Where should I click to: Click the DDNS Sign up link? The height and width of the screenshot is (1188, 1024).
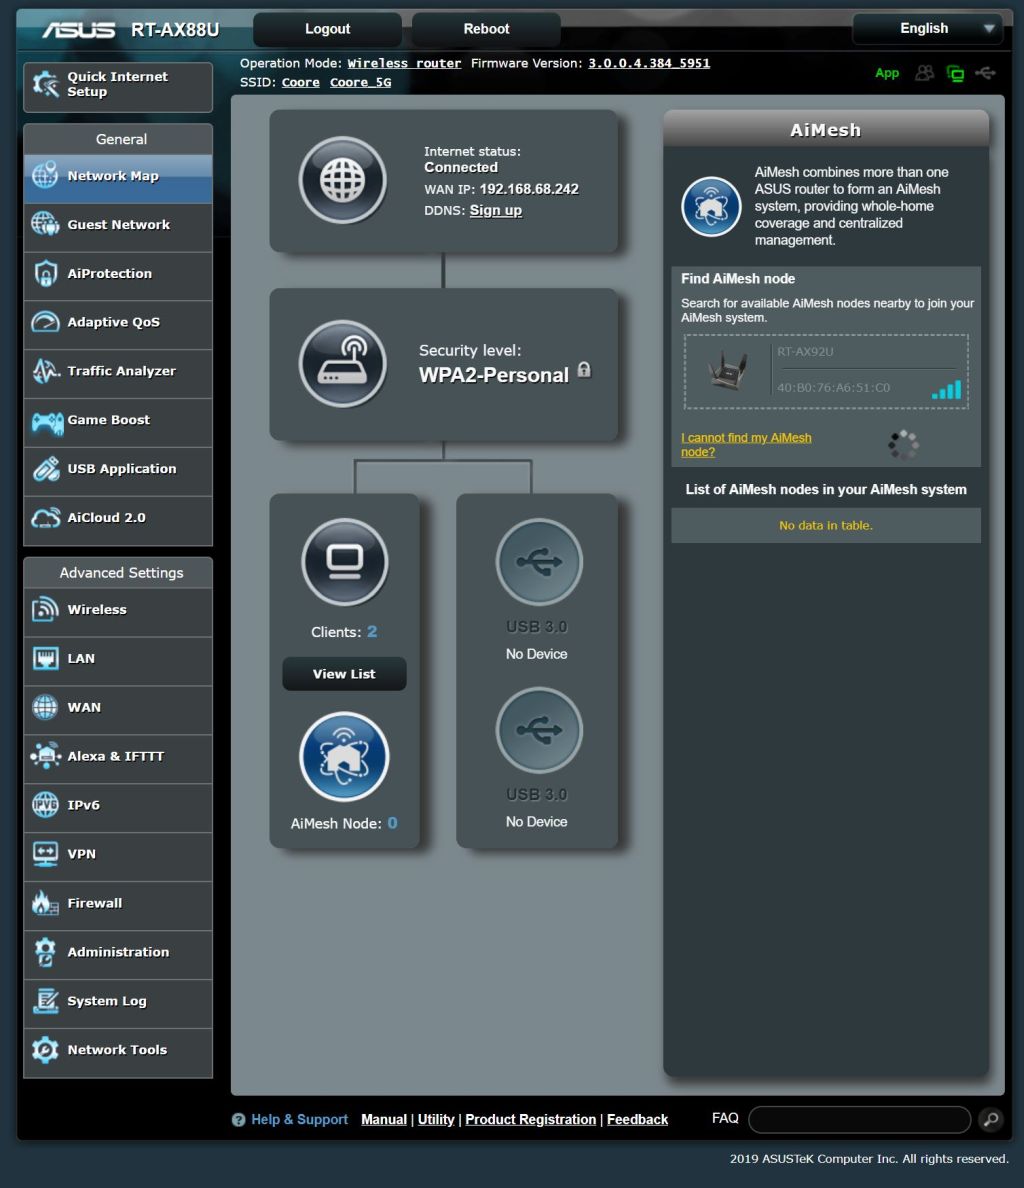495,211
